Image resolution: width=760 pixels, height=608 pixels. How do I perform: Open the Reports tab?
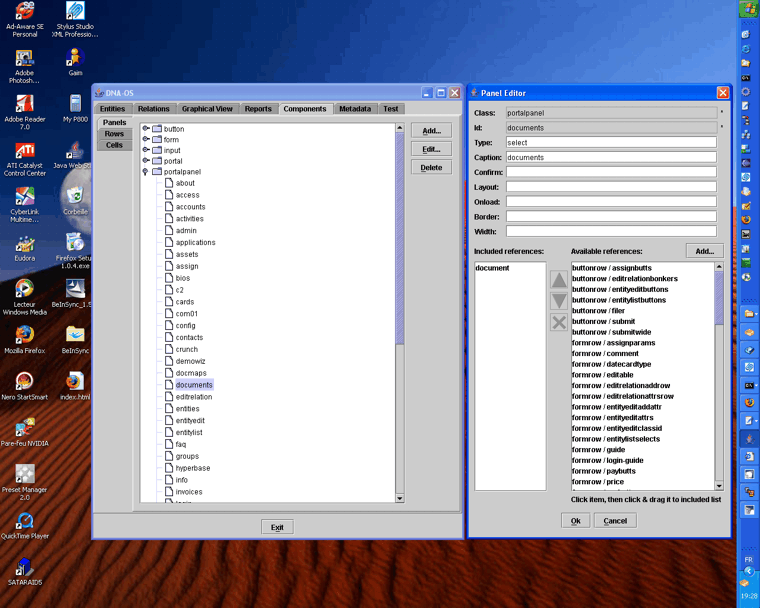click(258, 109)
